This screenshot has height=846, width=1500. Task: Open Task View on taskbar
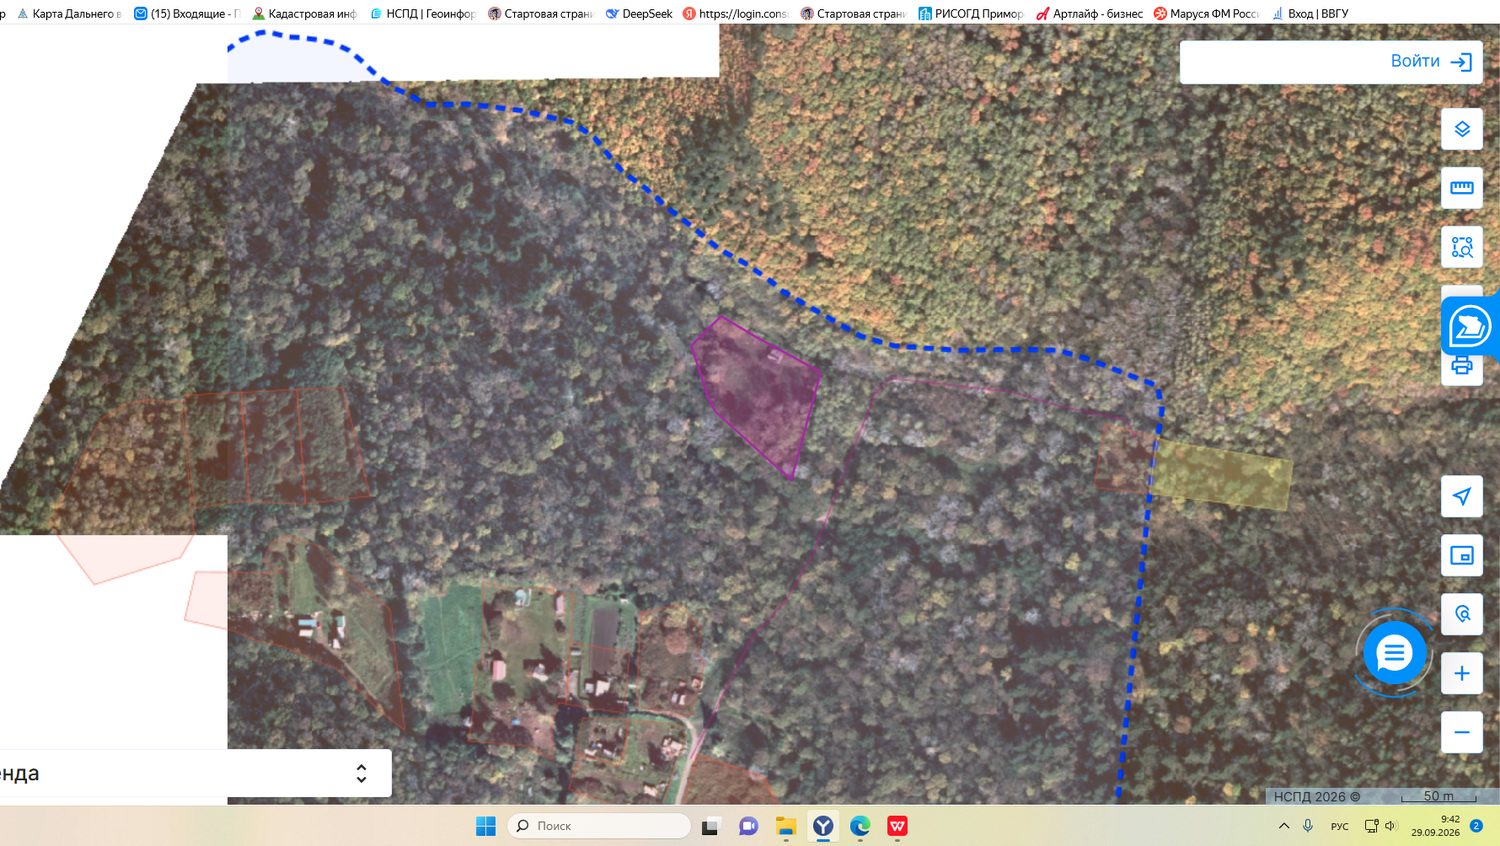click(x=711, y=826)
